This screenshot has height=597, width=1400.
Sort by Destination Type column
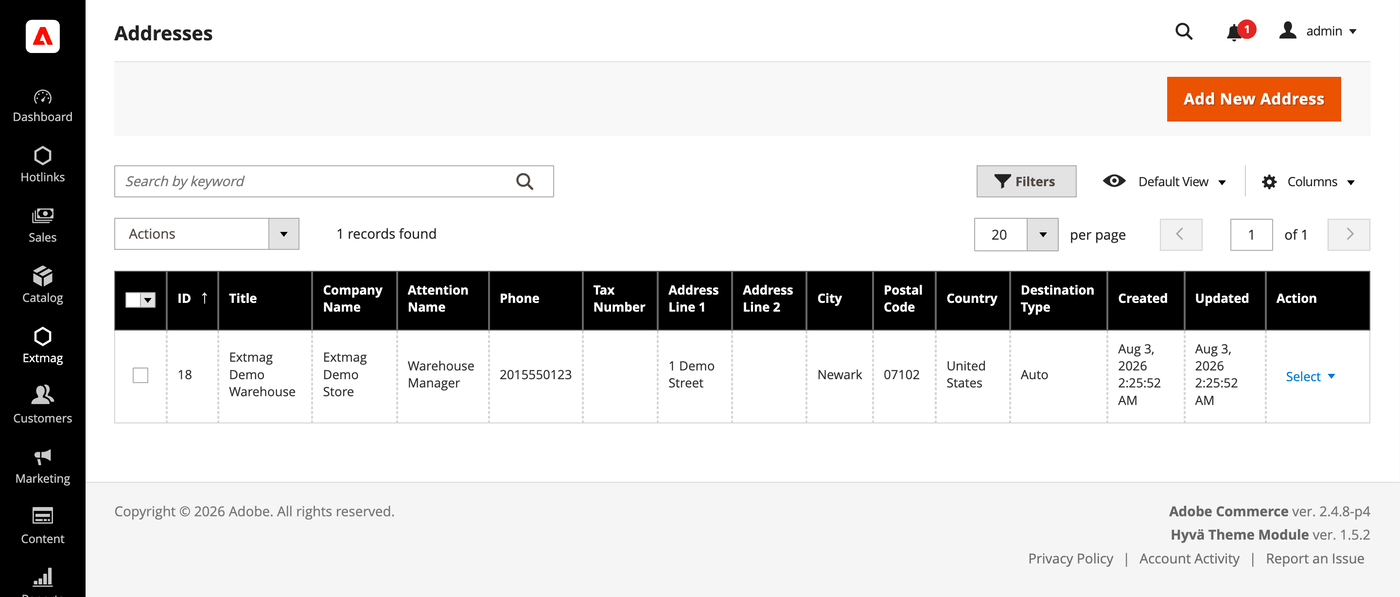1059,298
